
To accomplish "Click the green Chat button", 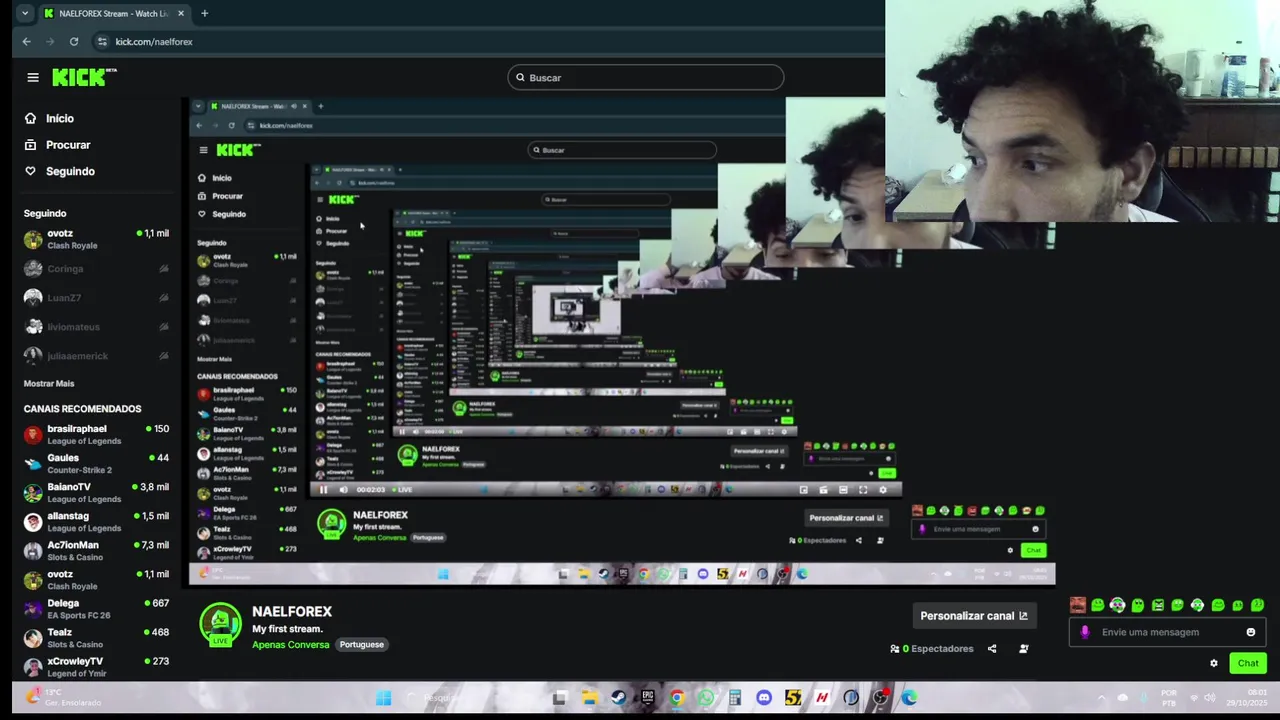I will 1248,663.
